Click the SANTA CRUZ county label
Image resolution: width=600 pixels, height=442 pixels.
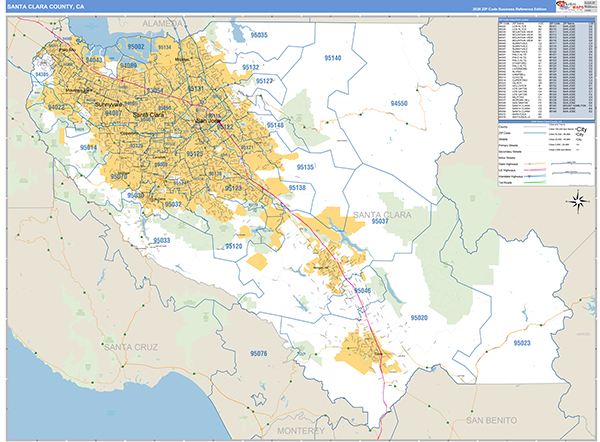(130, 345)
